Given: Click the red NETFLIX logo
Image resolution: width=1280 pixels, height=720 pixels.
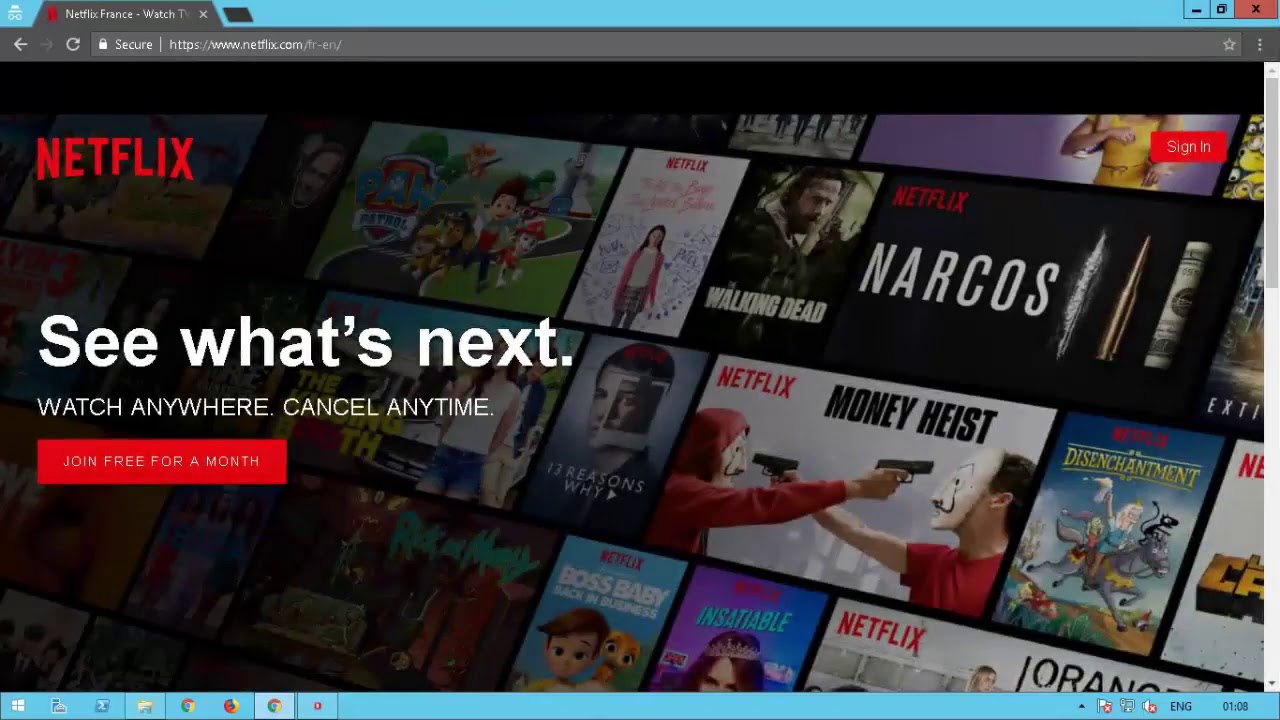Looking at the screenshot, I should [115, 159].
